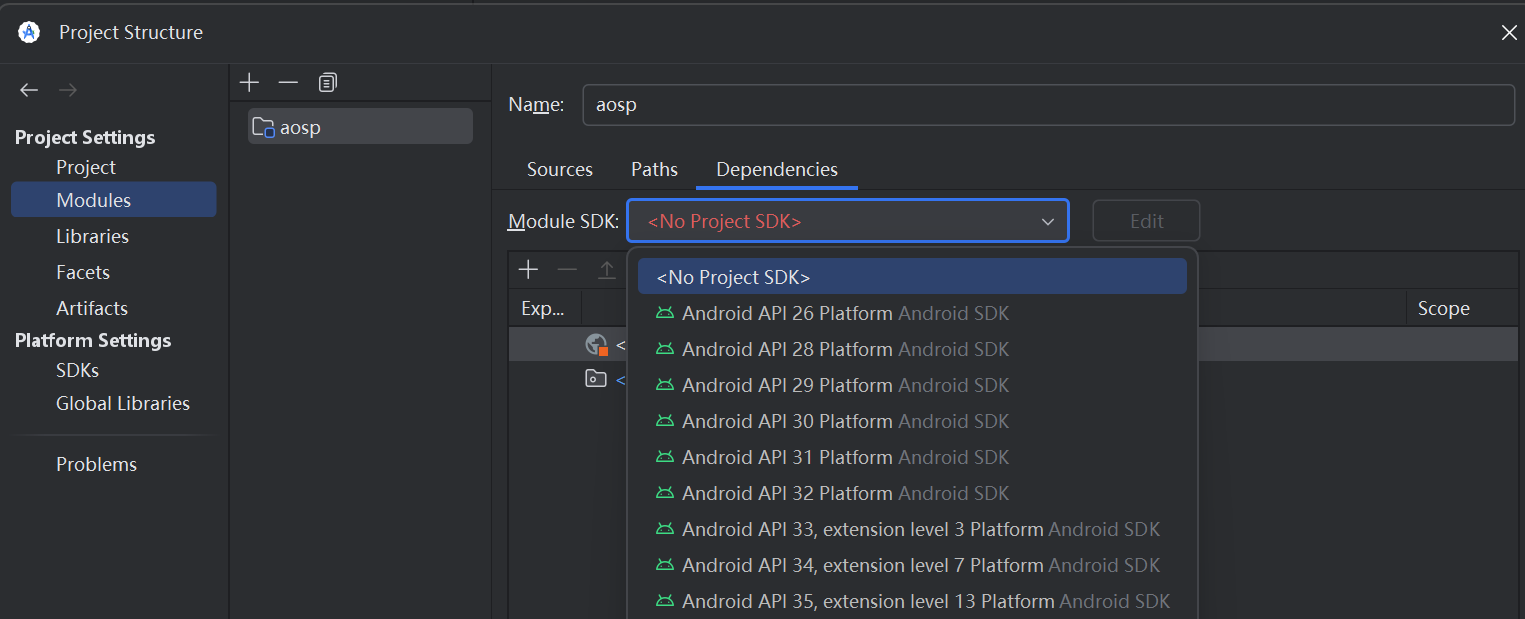
Task: Choose Android API 29 Platform
Action: [x=912, y=385]
